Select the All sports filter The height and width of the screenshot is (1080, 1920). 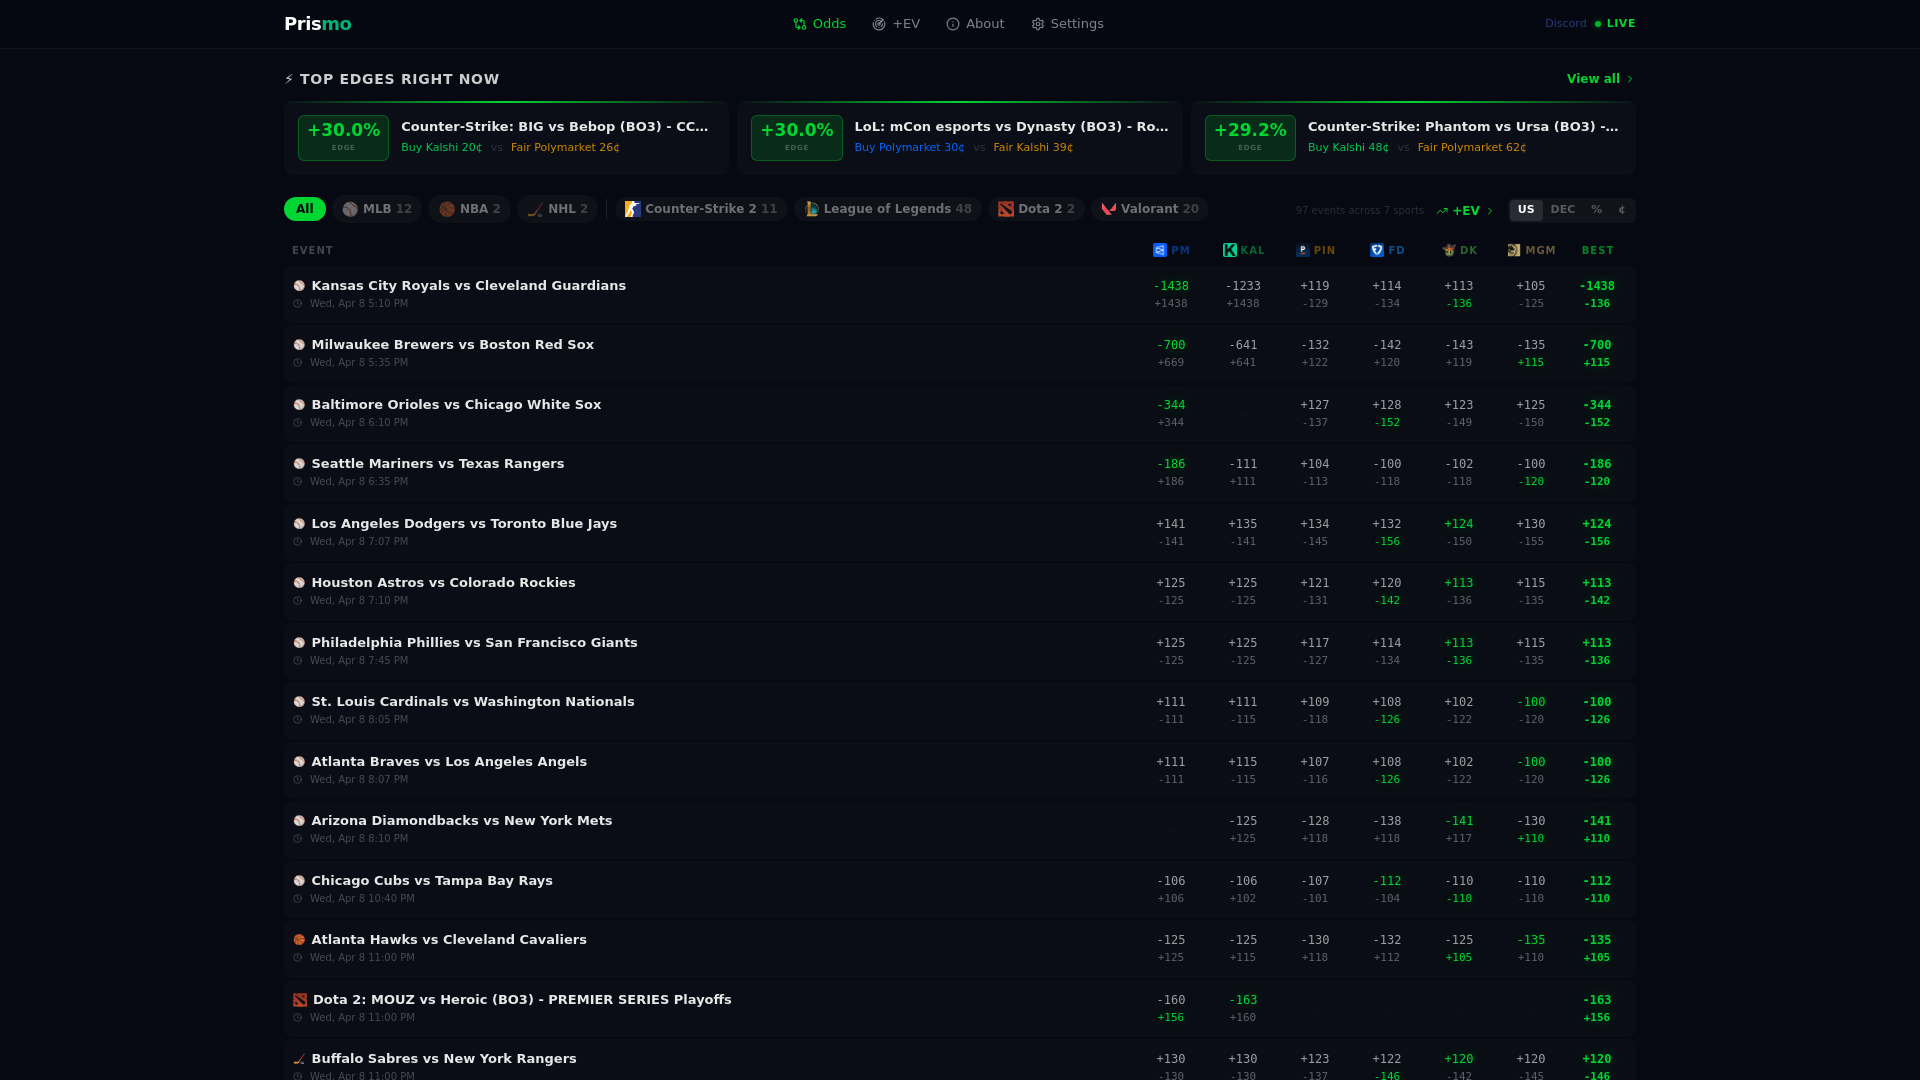(x=305, y=209)
